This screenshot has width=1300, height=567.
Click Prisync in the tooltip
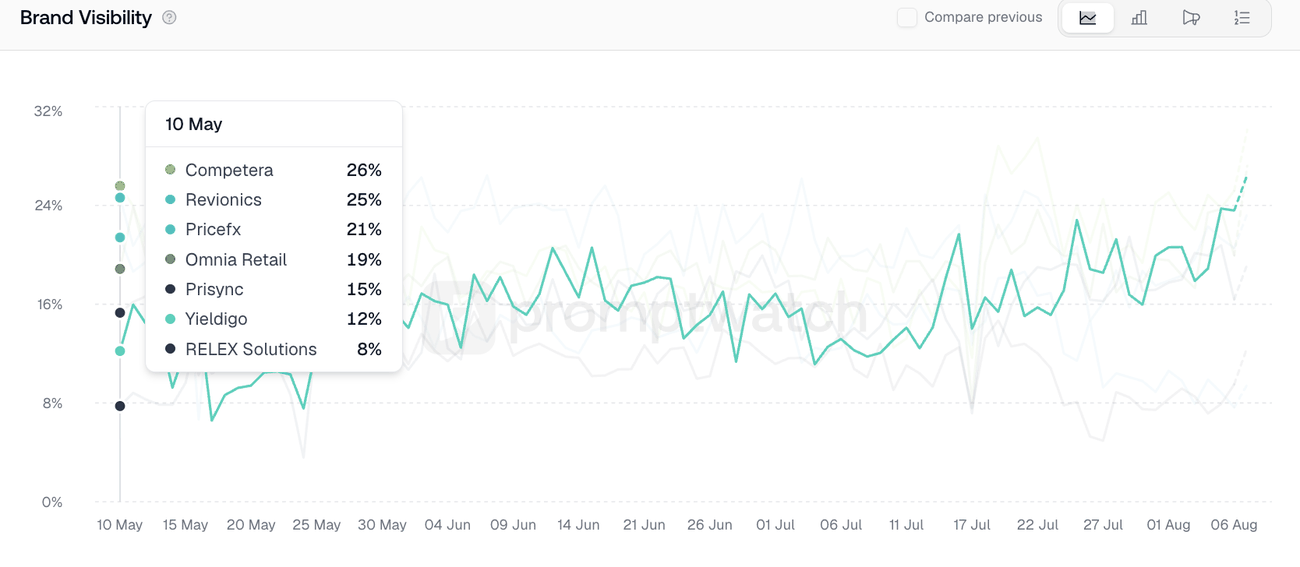click(x=214, y=289)
